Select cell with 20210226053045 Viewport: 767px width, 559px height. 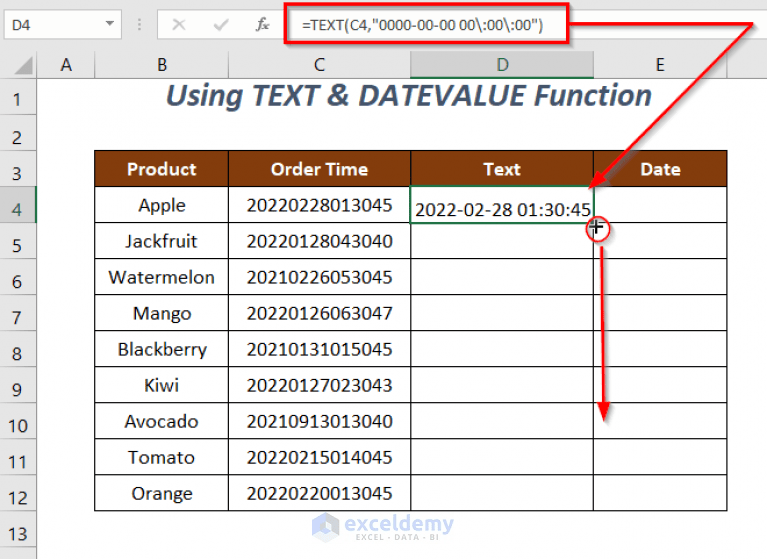[319, 277]
